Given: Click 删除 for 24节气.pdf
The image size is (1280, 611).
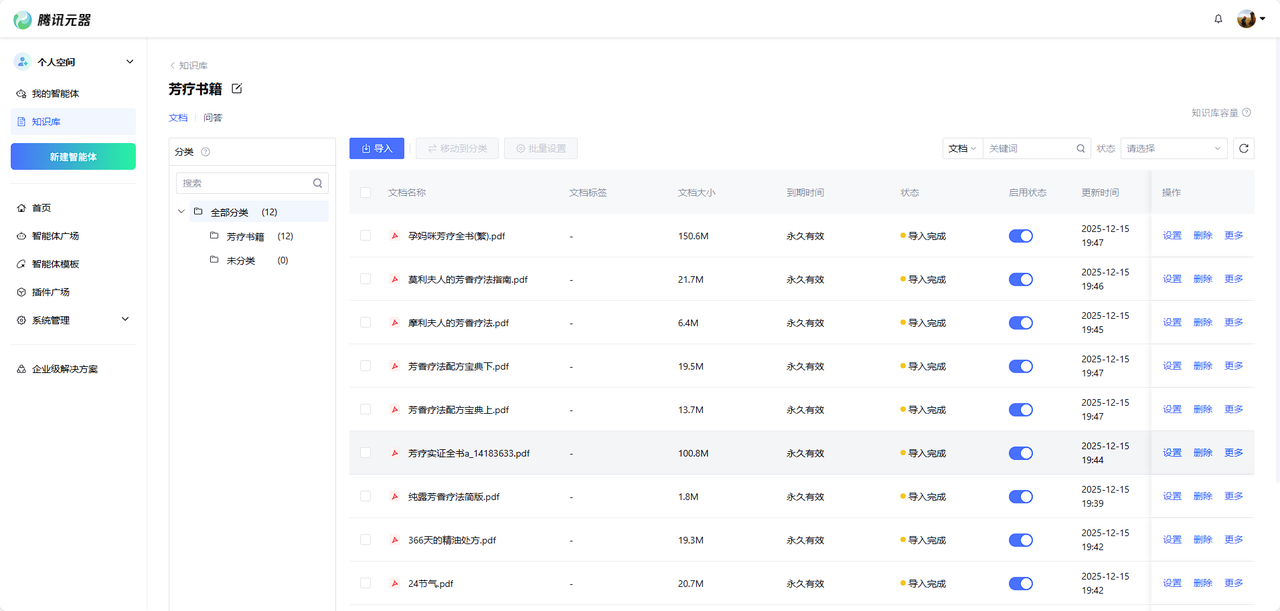Looking at the screenshot, I should (1202, 583).
